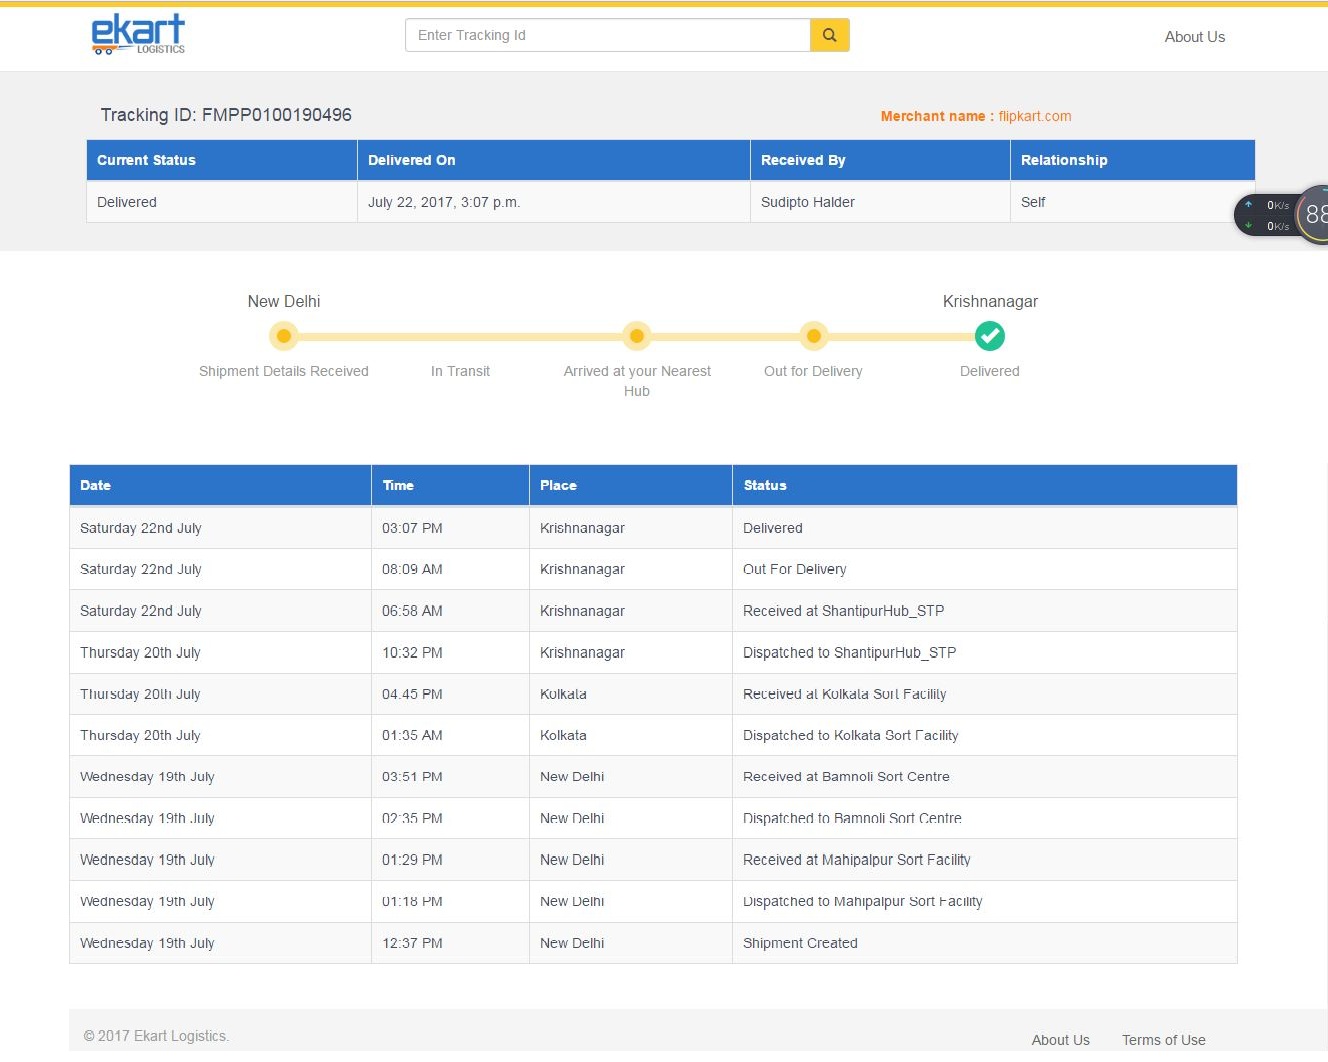
Task: Click the green Delivered checkmark icon
Action: [989, 336]
